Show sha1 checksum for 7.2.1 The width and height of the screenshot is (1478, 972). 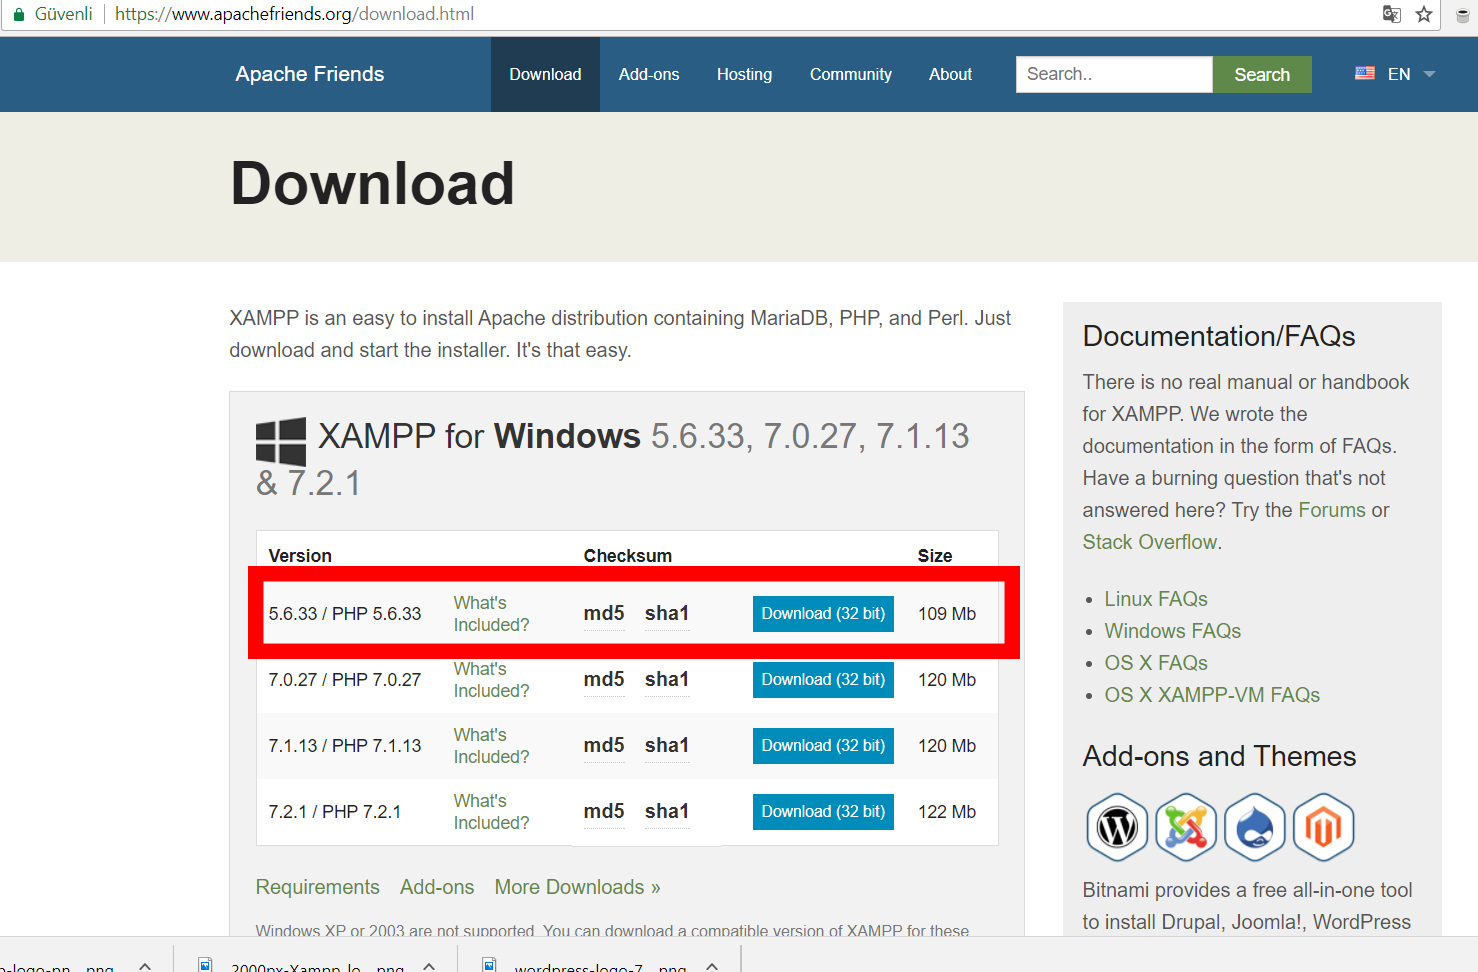pyautogui.click(x=667, y=812)
